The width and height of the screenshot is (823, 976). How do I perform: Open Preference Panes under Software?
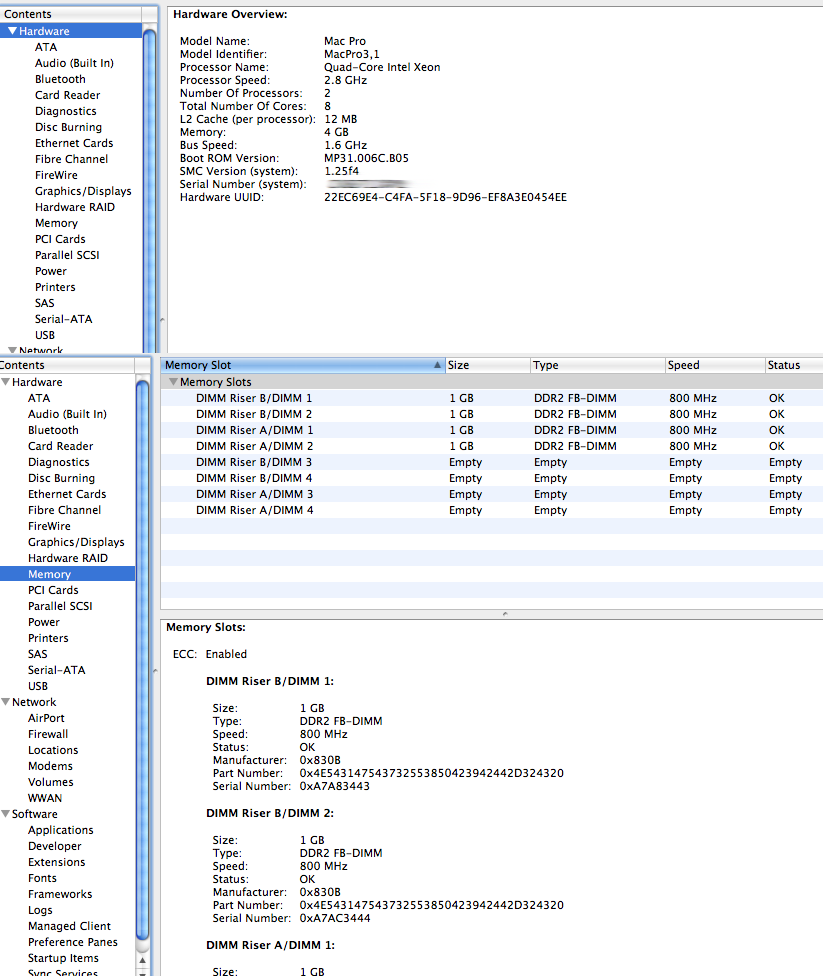pos(73,942)
